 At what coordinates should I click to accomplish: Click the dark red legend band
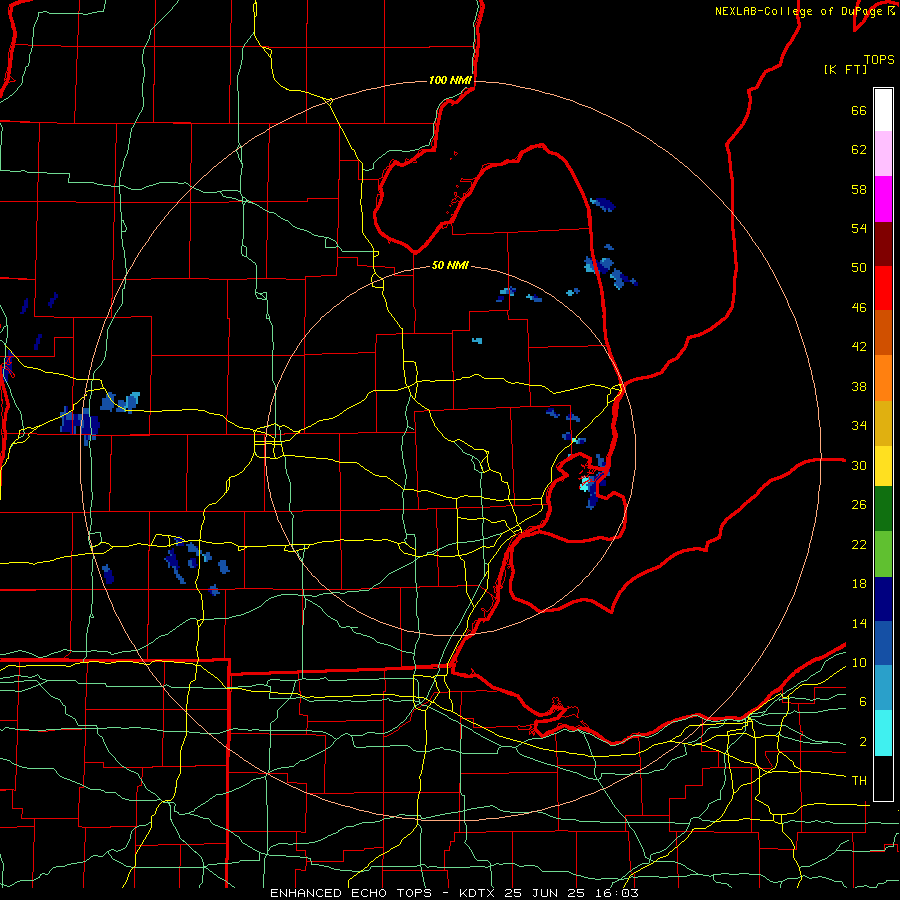point(883,244)
